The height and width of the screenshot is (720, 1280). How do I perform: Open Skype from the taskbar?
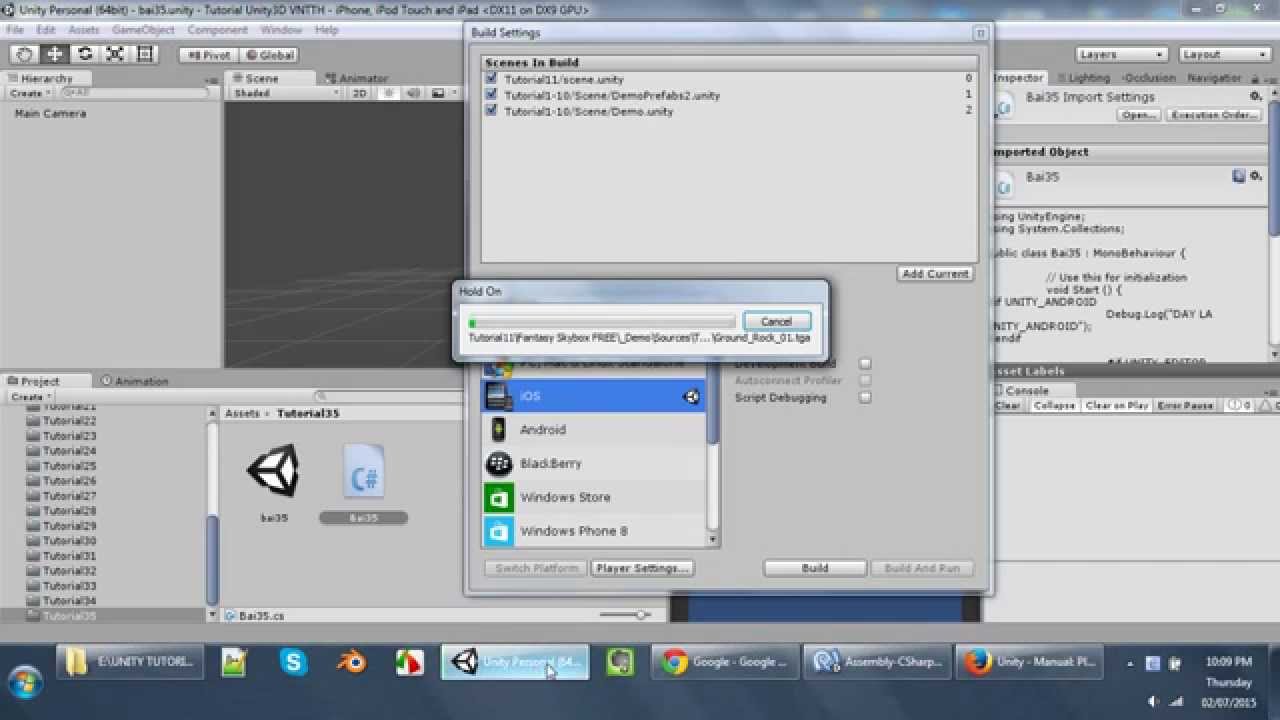[x=293, y=661]
